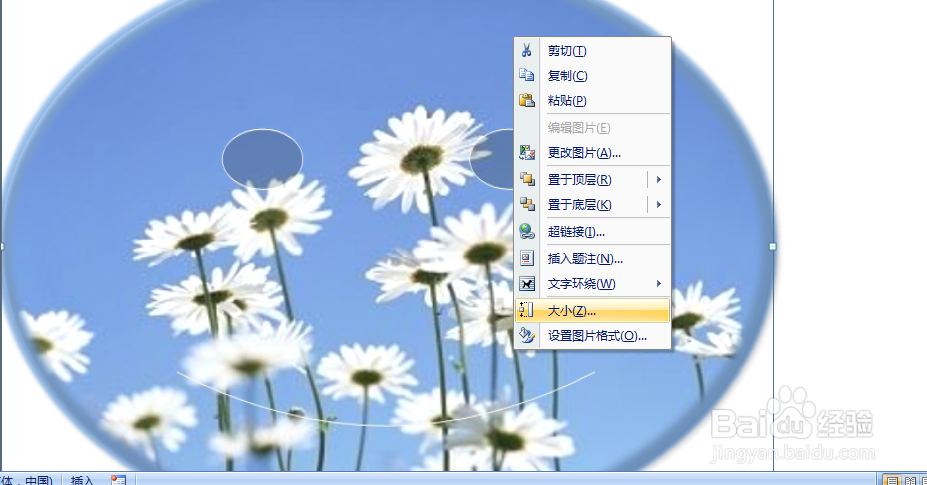Expand the 置于顶层 submenu arrow
The width and height of the screenshot is (927, 485).
click(659, 179)
